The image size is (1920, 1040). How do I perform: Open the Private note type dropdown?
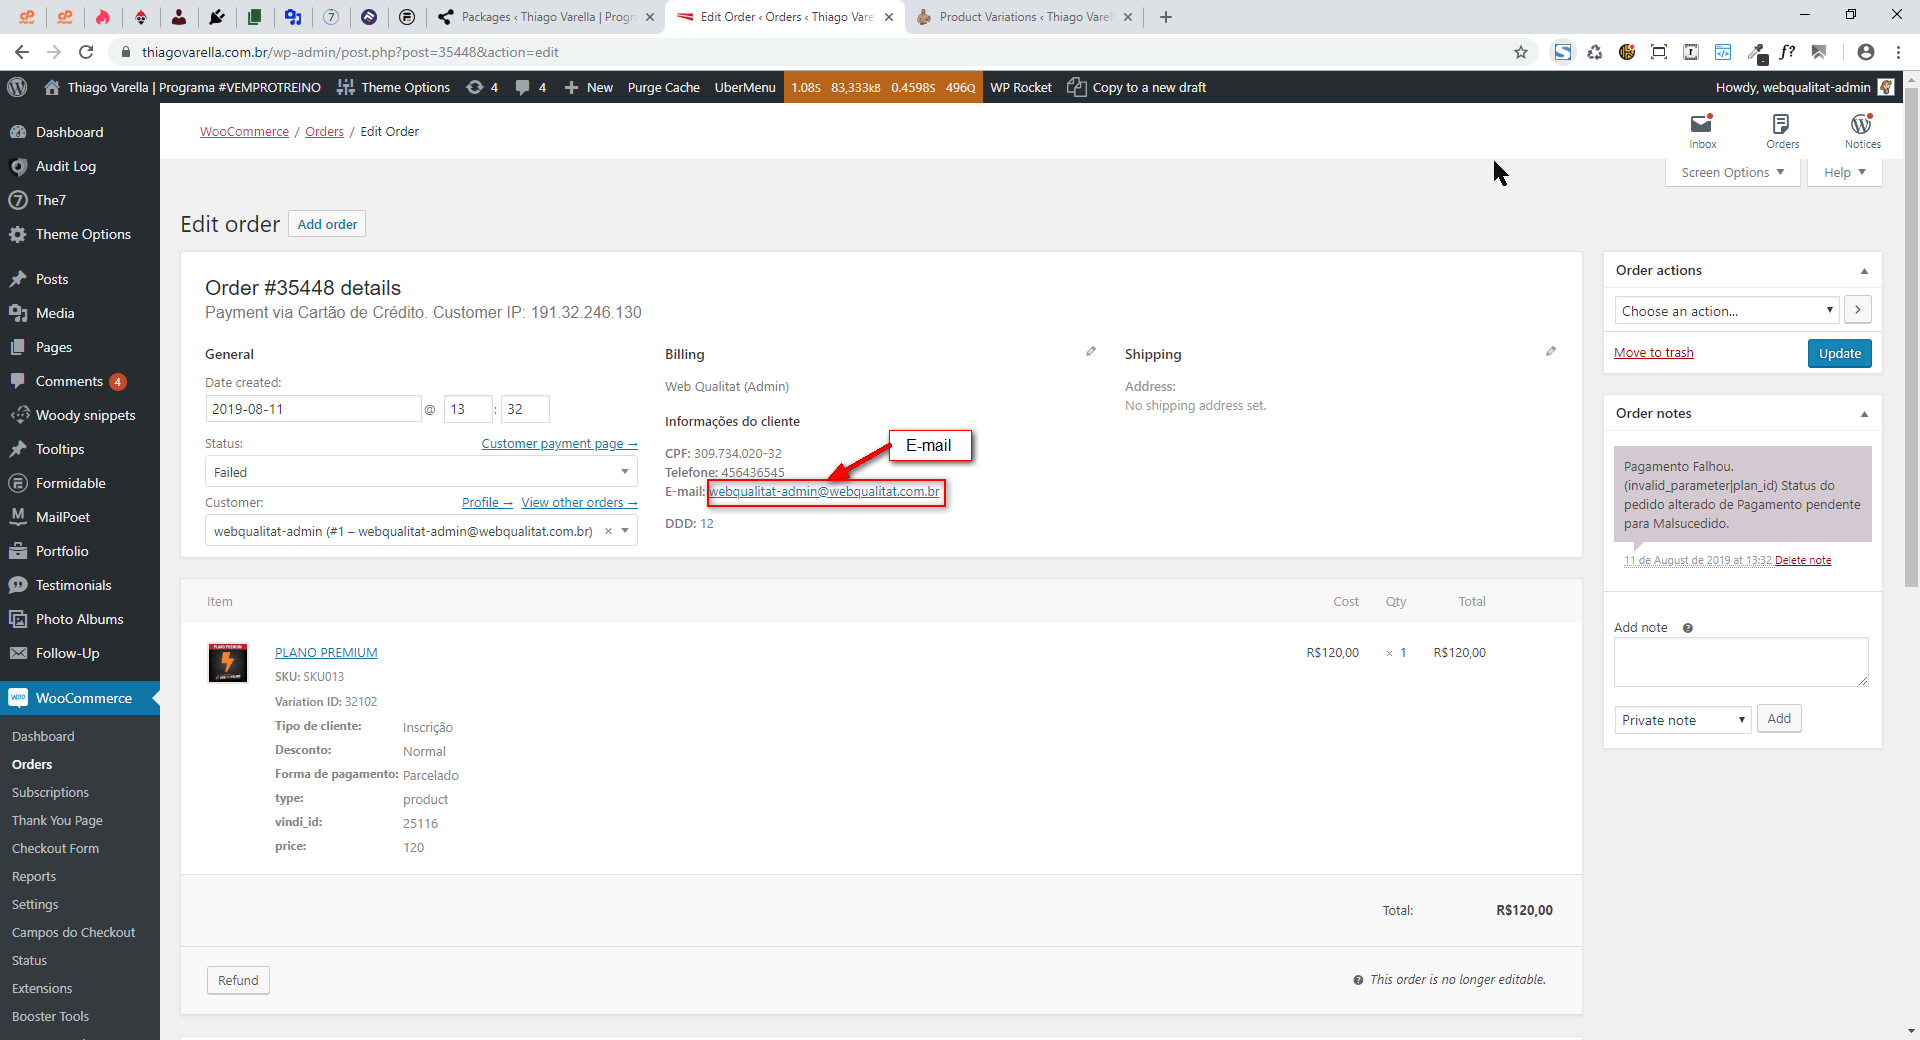coord(1683,720)
